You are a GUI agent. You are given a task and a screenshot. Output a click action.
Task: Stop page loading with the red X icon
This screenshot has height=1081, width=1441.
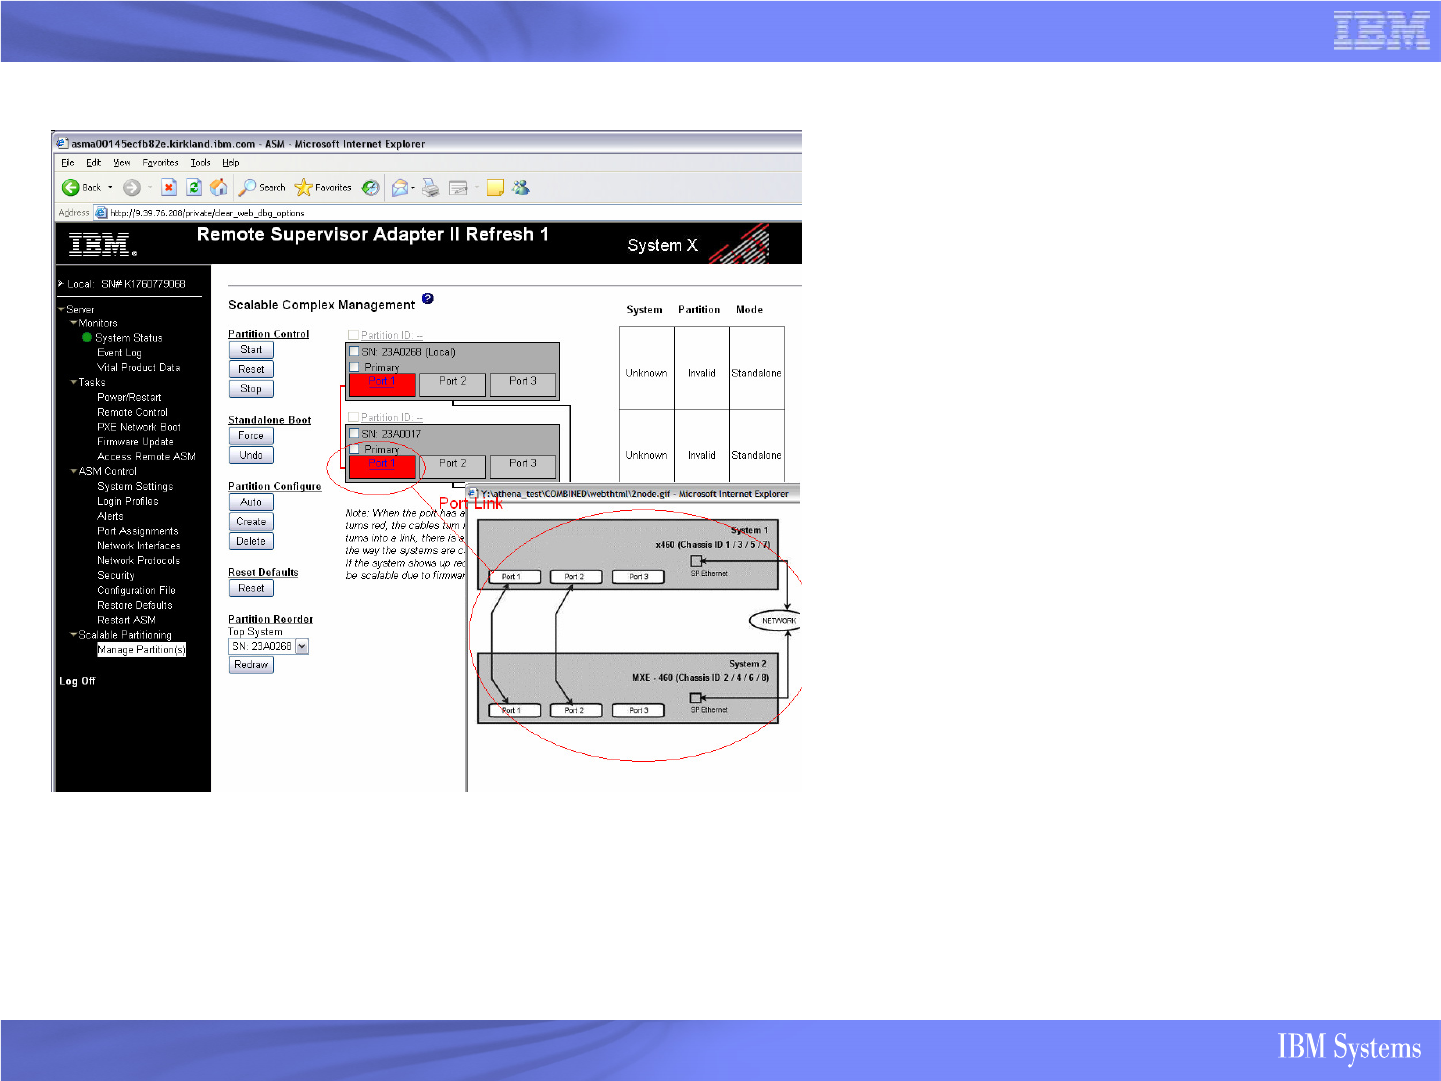click(169, 187)
